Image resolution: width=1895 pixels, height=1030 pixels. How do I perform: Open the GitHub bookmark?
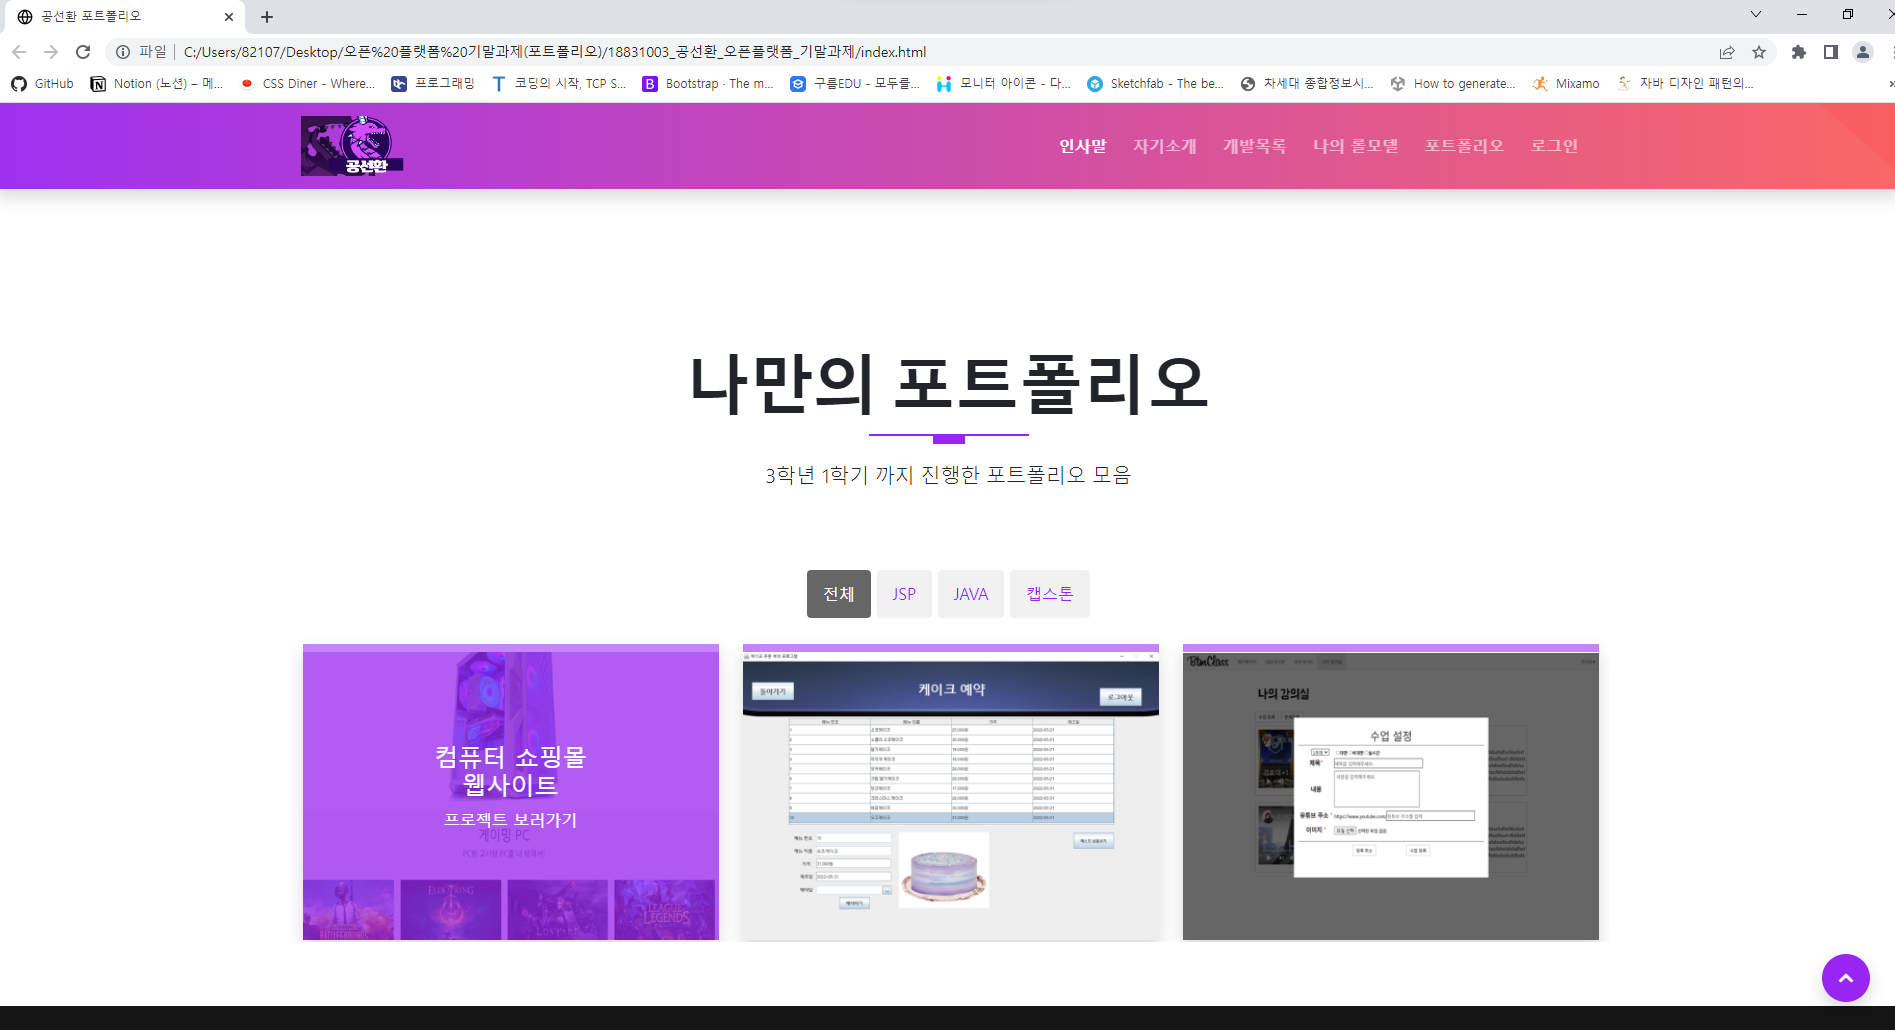42,83
